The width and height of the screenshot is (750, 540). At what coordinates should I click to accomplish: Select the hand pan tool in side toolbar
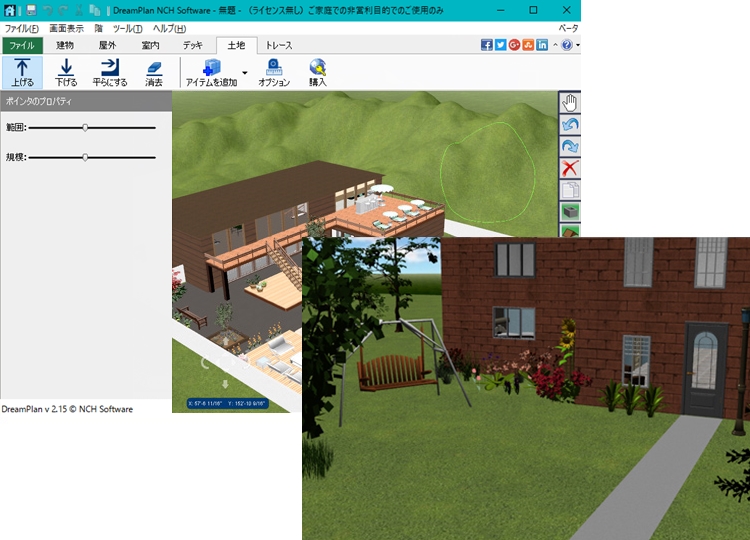pyautogui.click(x=570, y=102)
